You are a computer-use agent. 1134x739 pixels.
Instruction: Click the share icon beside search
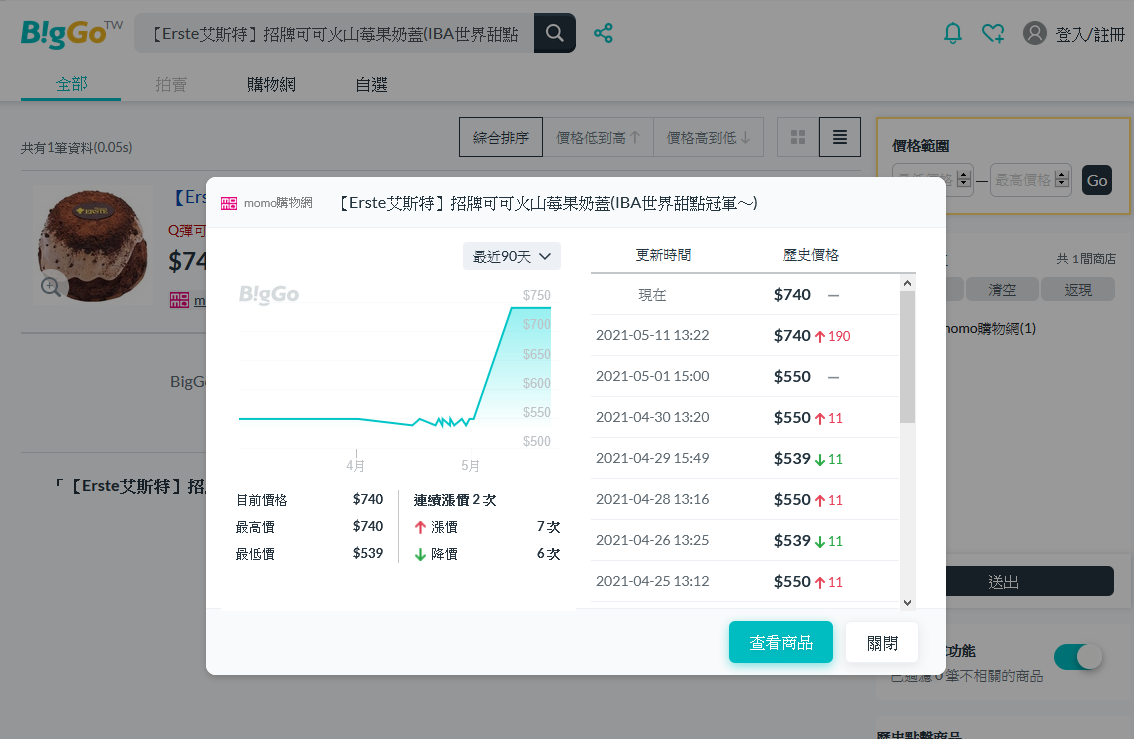(x=603, y=34)
